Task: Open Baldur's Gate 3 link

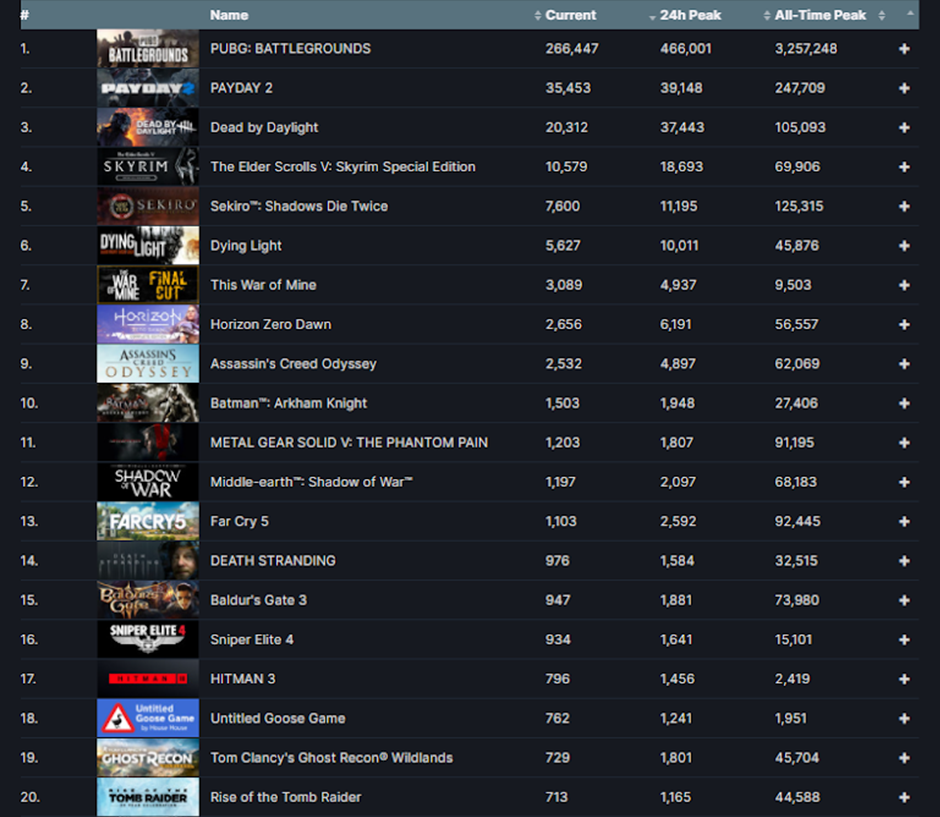Action: 258,600
